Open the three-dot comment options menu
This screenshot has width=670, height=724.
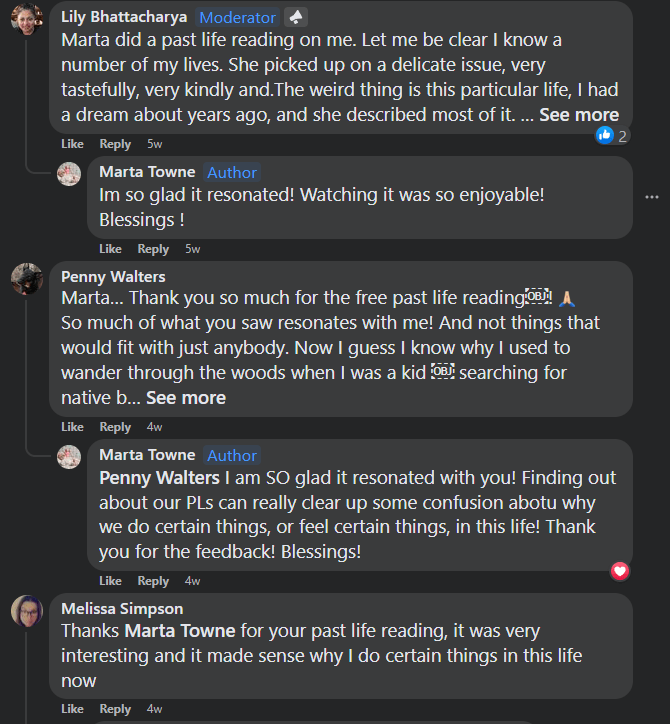pos(652,196)
